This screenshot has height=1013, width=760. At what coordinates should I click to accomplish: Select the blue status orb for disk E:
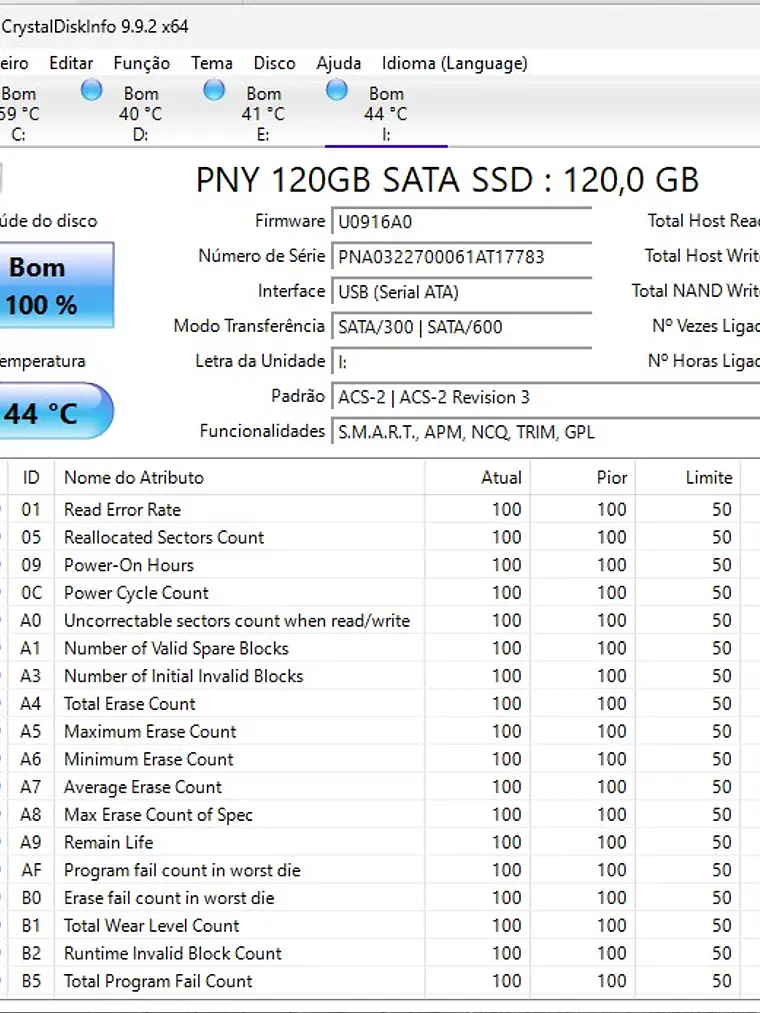[214, 90]
